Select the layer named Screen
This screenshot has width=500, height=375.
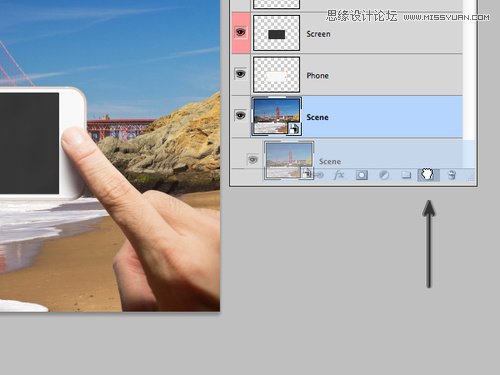pos(318,34)
